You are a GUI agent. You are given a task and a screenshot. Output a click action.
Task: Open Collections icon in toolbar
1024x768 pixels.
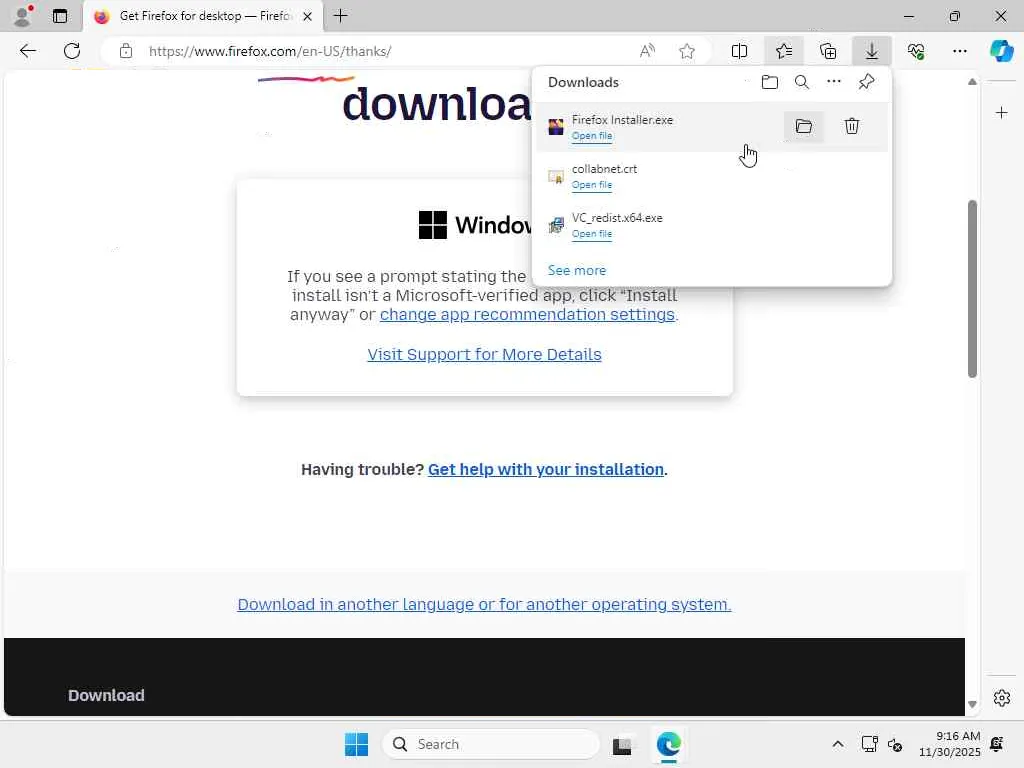click(828, 51)
